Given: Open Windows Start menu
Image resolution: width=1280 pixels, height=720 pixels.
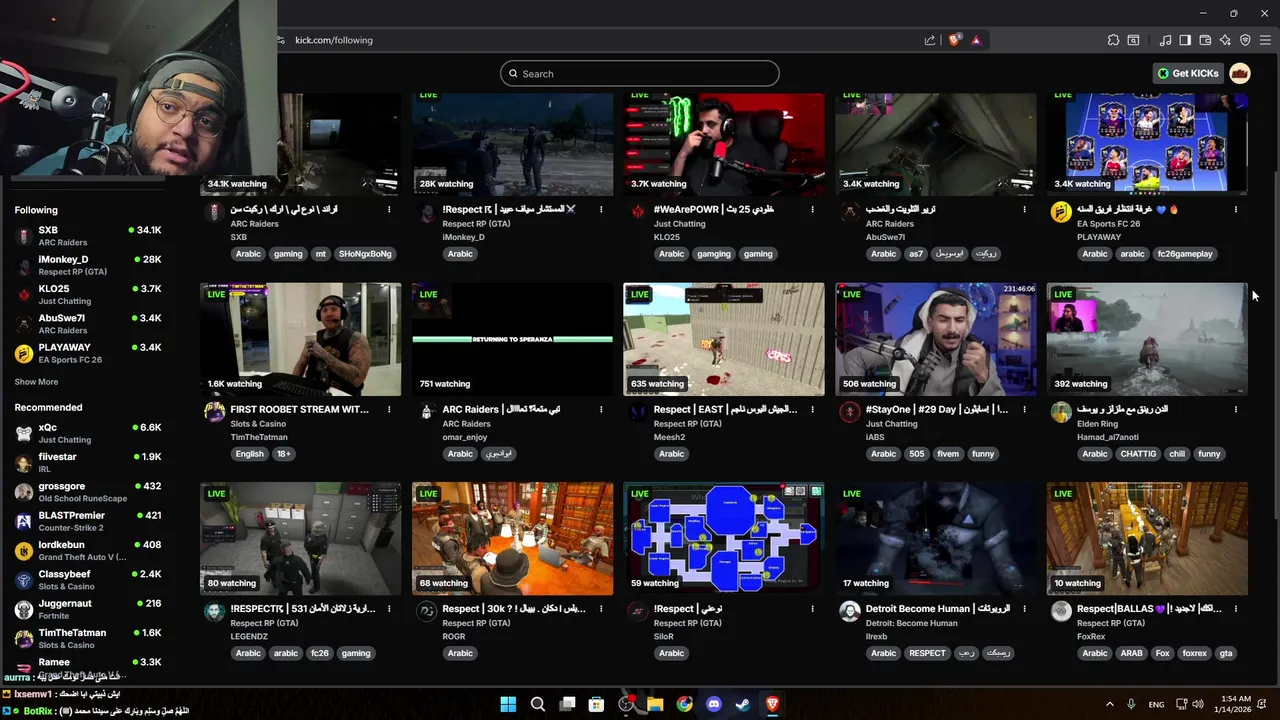Looking at the screenshot, I should [x=508, y=704].
